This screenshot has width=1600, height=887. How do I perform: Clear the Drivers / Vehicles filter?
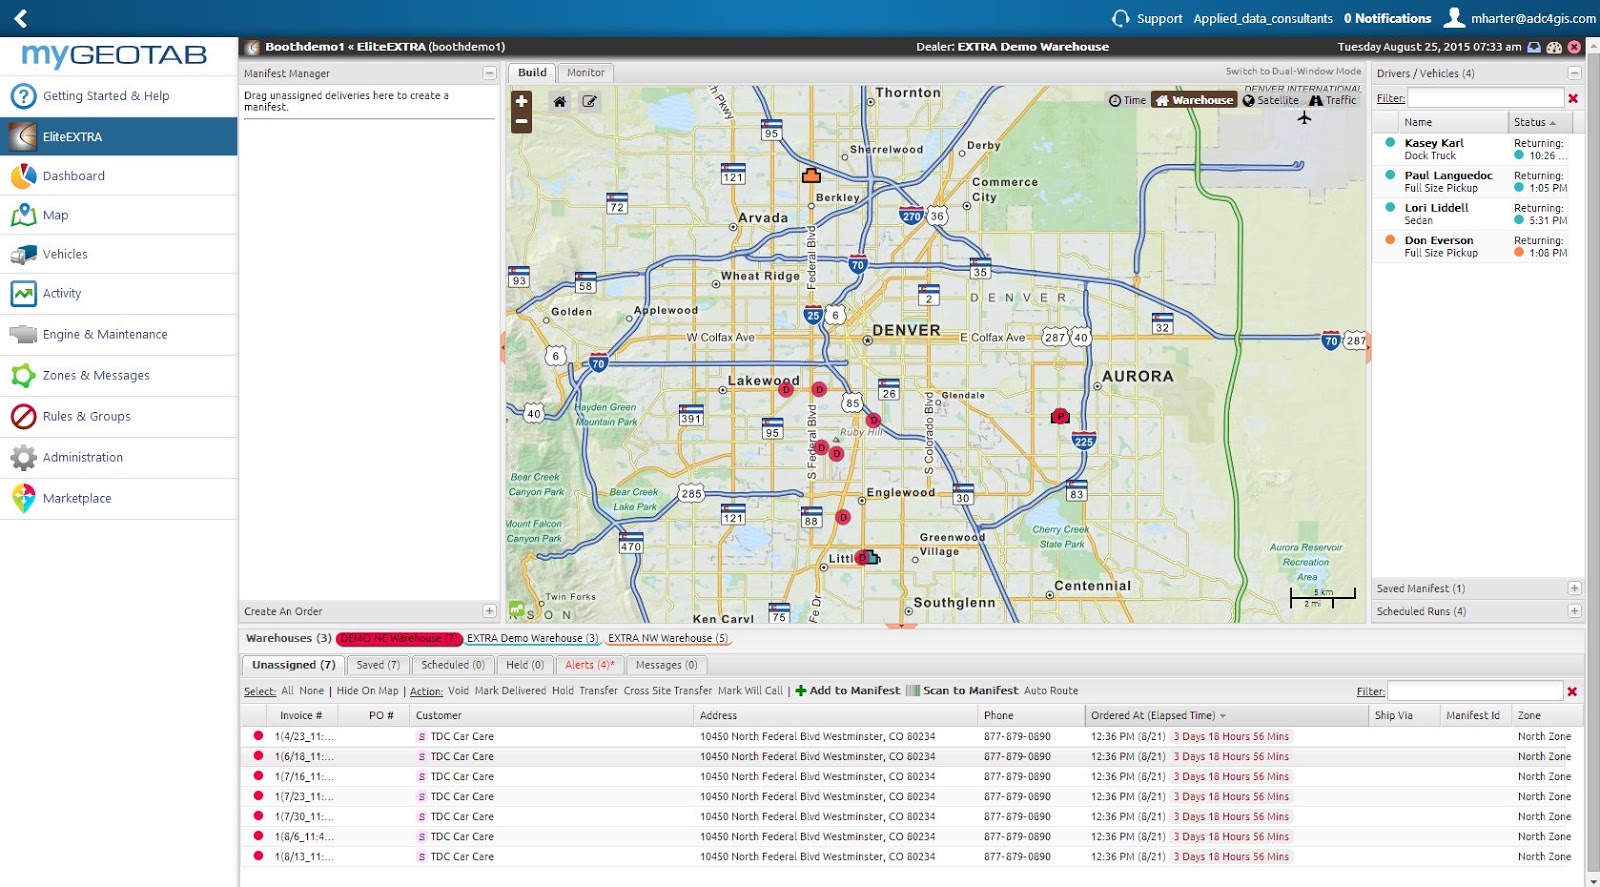point(1573,98)
